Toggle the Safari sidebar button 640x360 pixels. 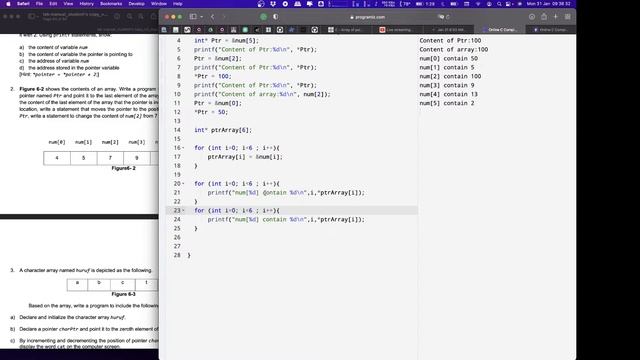[193, 17]
